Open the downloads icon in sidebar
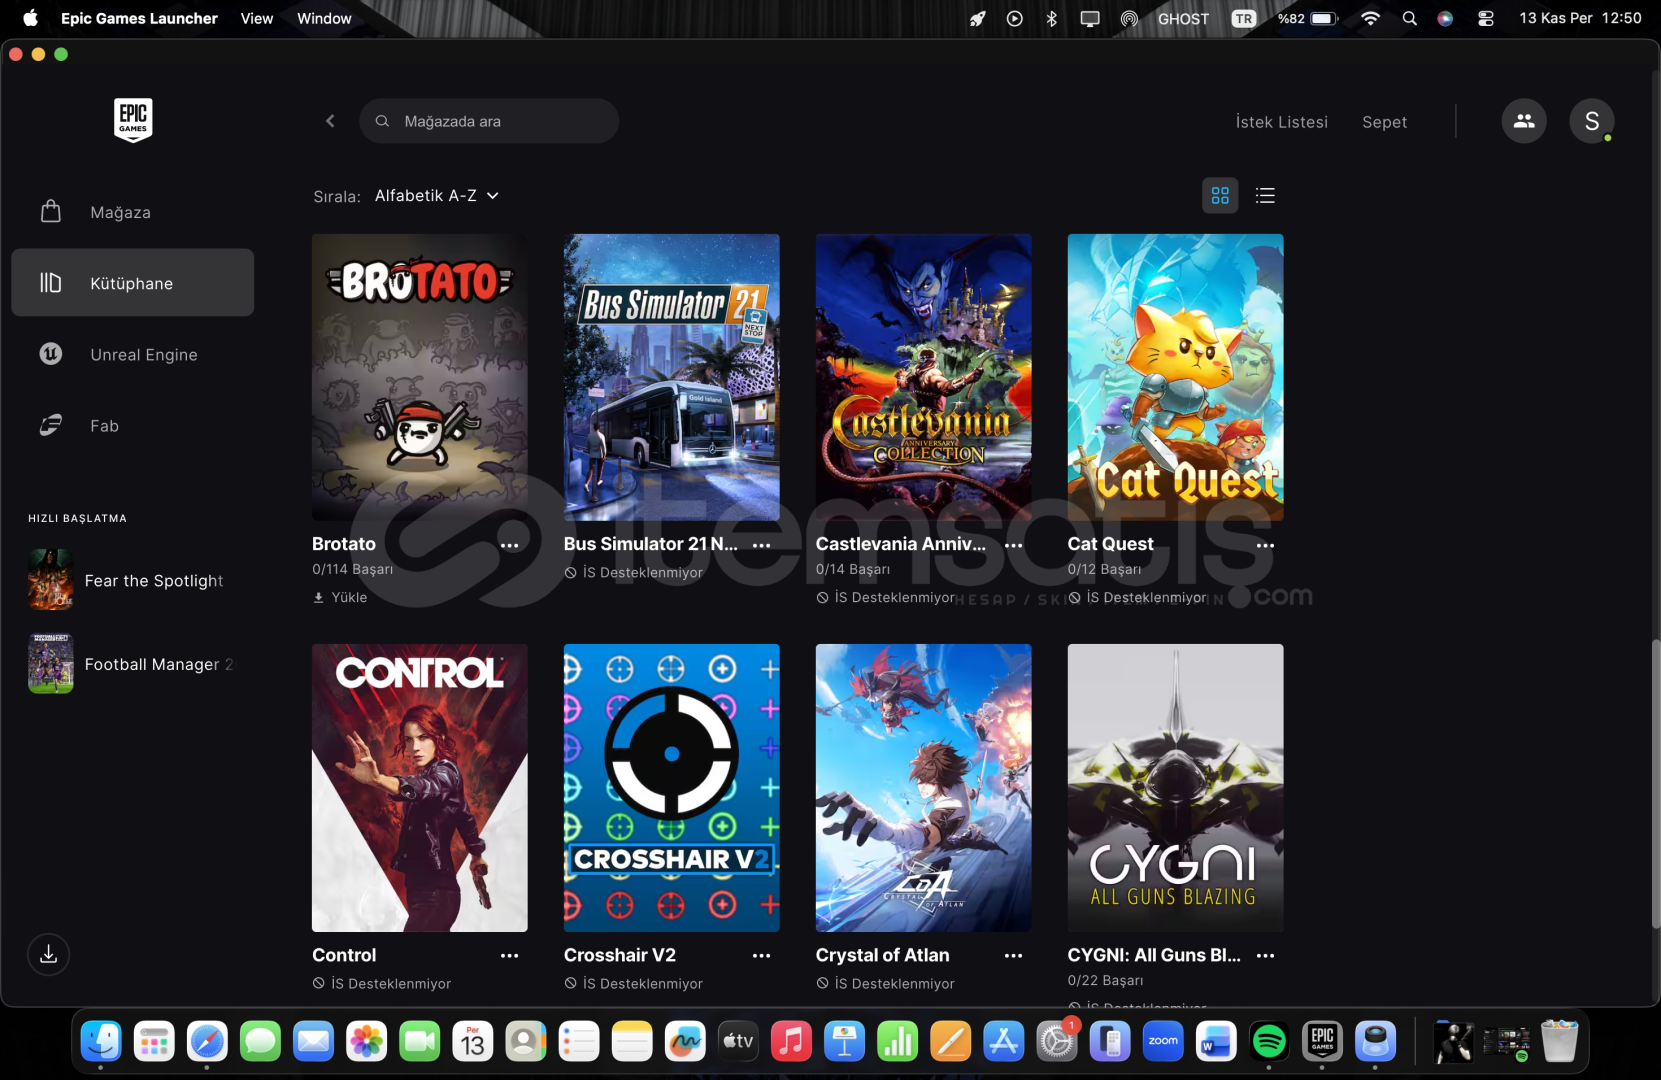The image size is (1661, 1080). (48, 954)
